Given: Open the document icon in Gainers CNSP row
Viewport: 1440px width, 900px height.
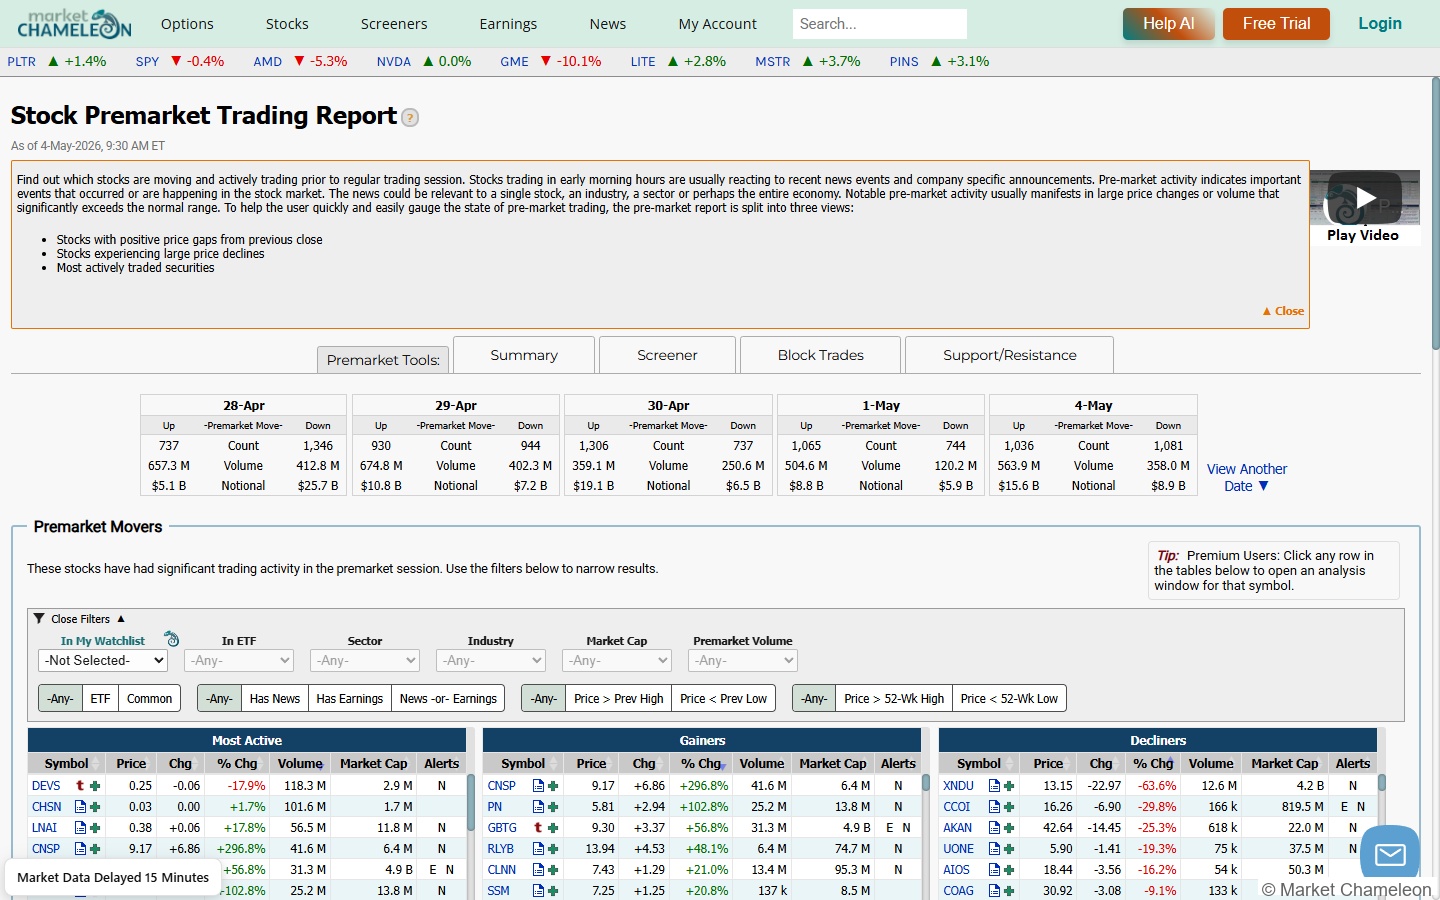Looking at the screenshot, I should 538,786.
